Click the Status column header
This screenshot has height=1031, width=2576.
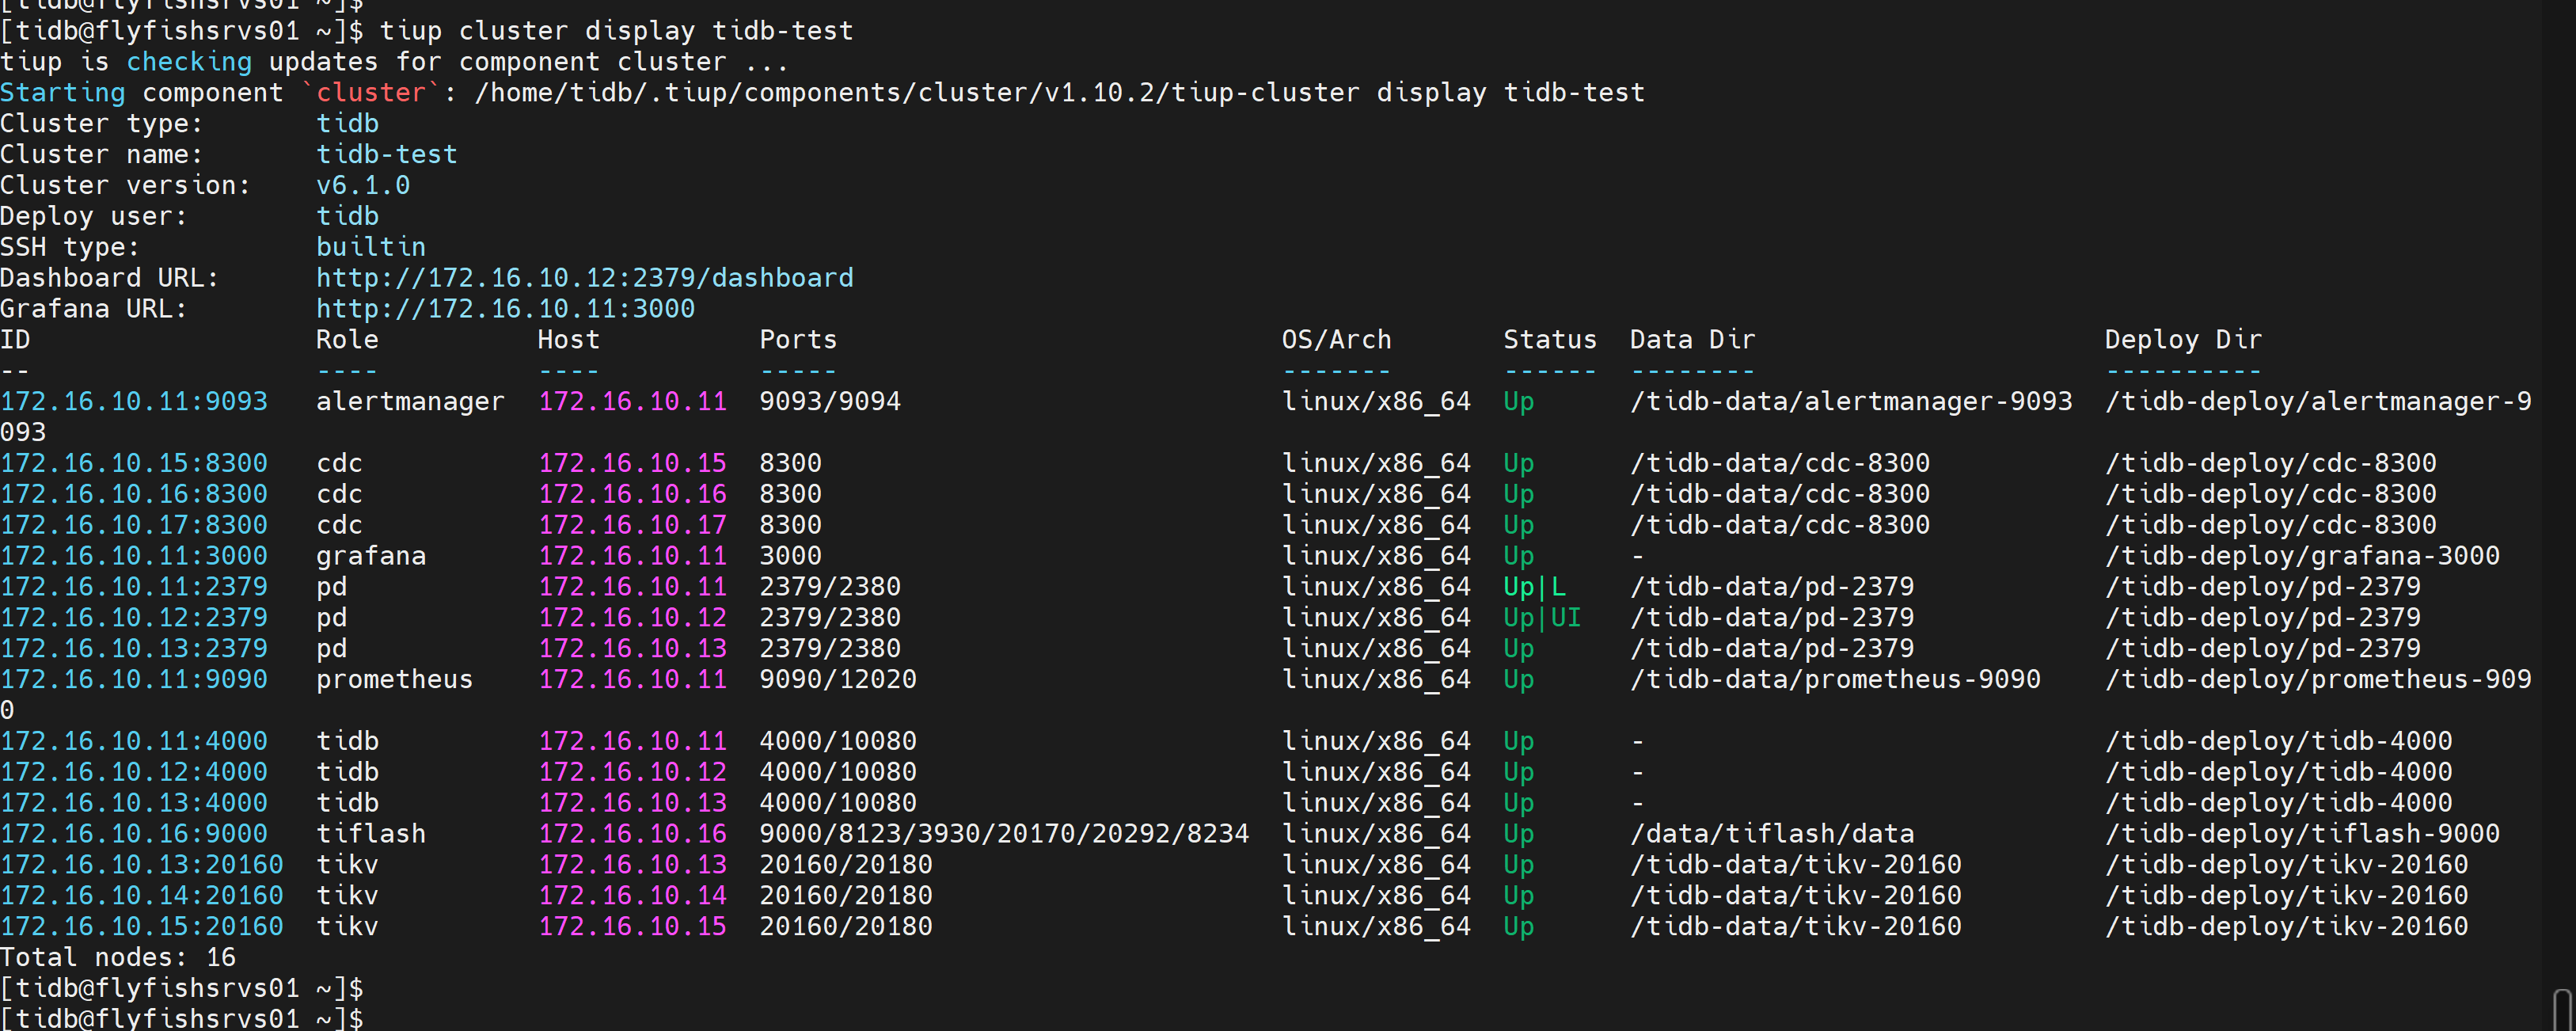(1550, 340)
